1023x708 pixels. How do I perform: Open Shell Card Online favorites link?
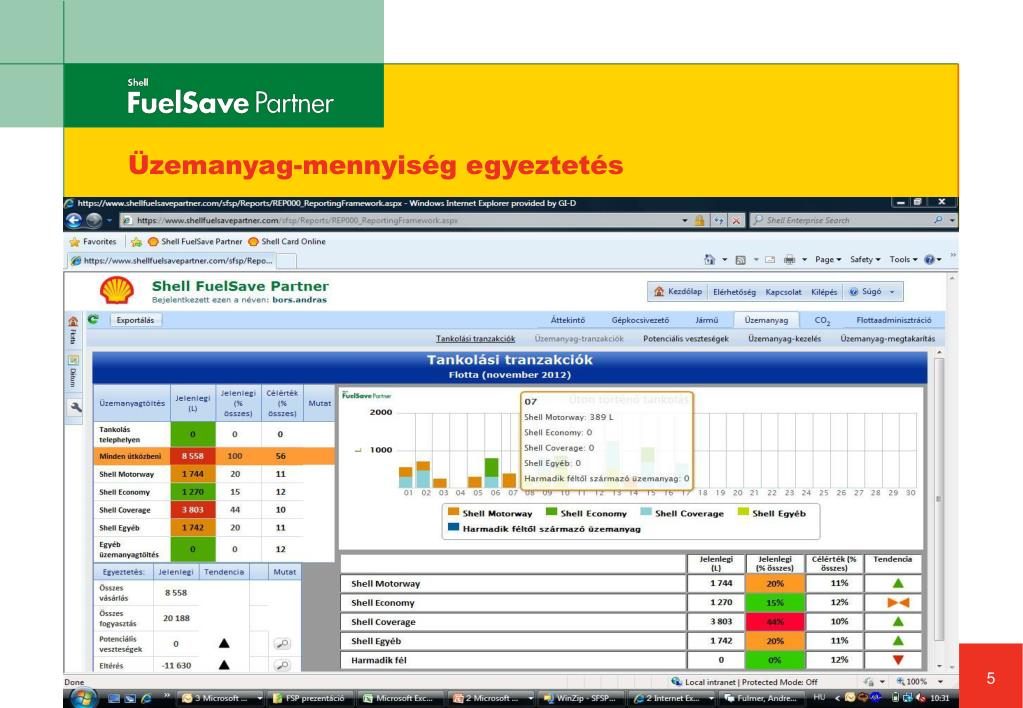coord(287,241)
